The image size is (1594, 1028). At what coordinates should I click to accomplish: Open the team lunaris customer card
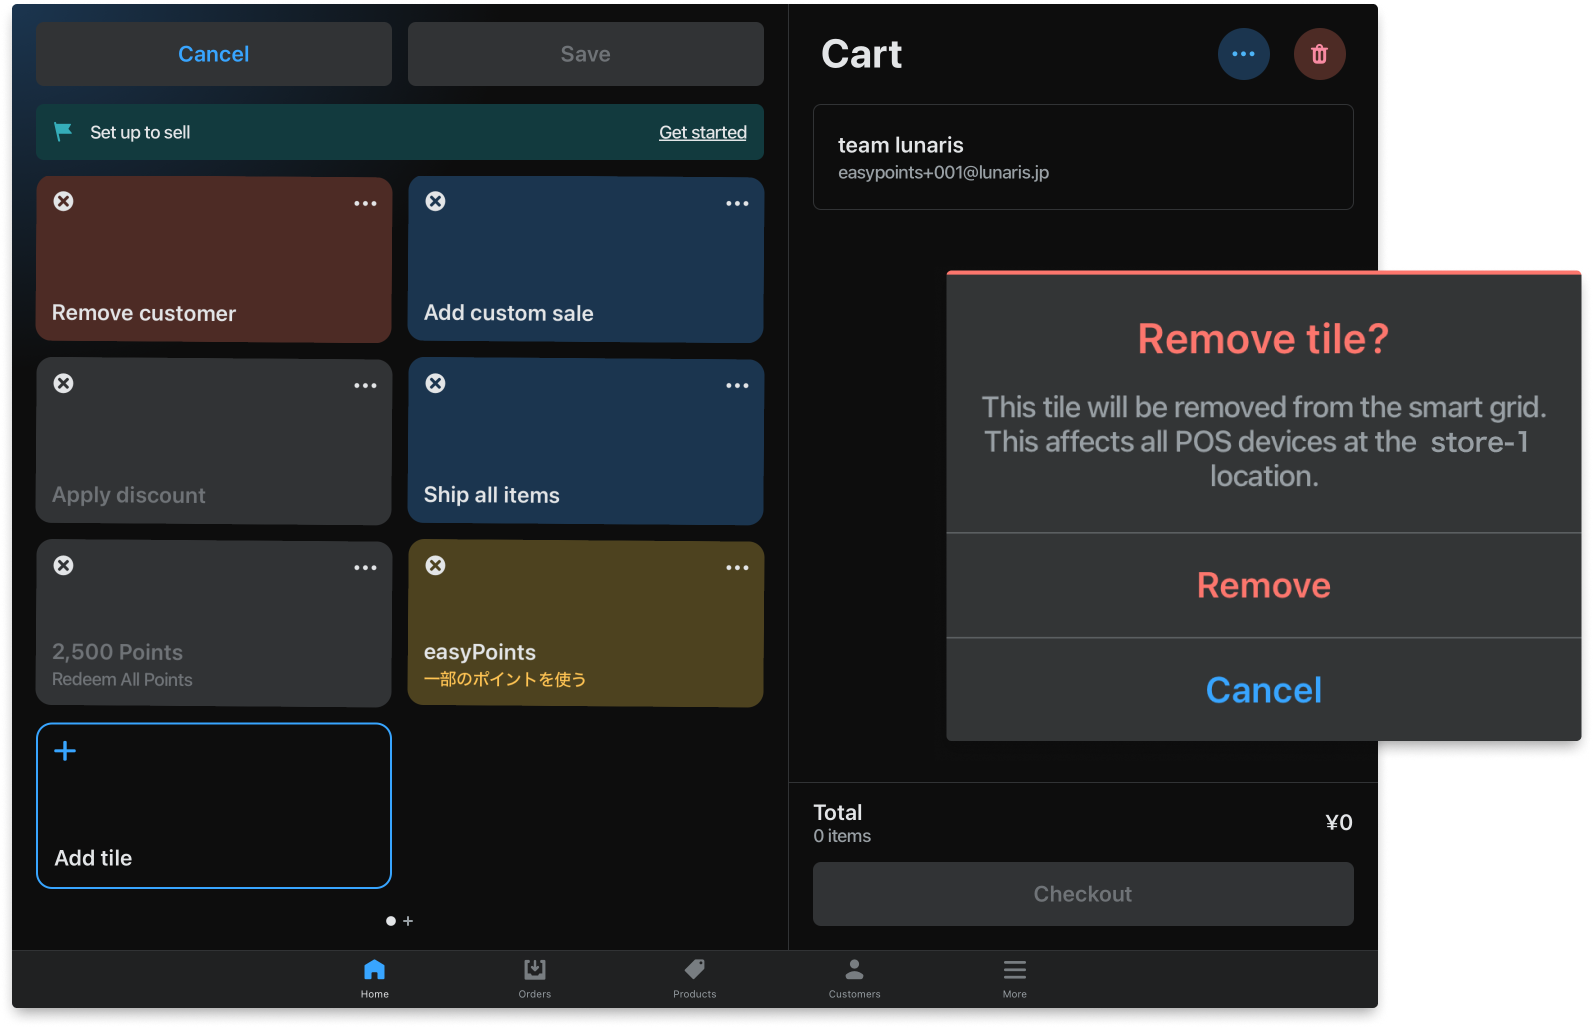click(1083, 157)
